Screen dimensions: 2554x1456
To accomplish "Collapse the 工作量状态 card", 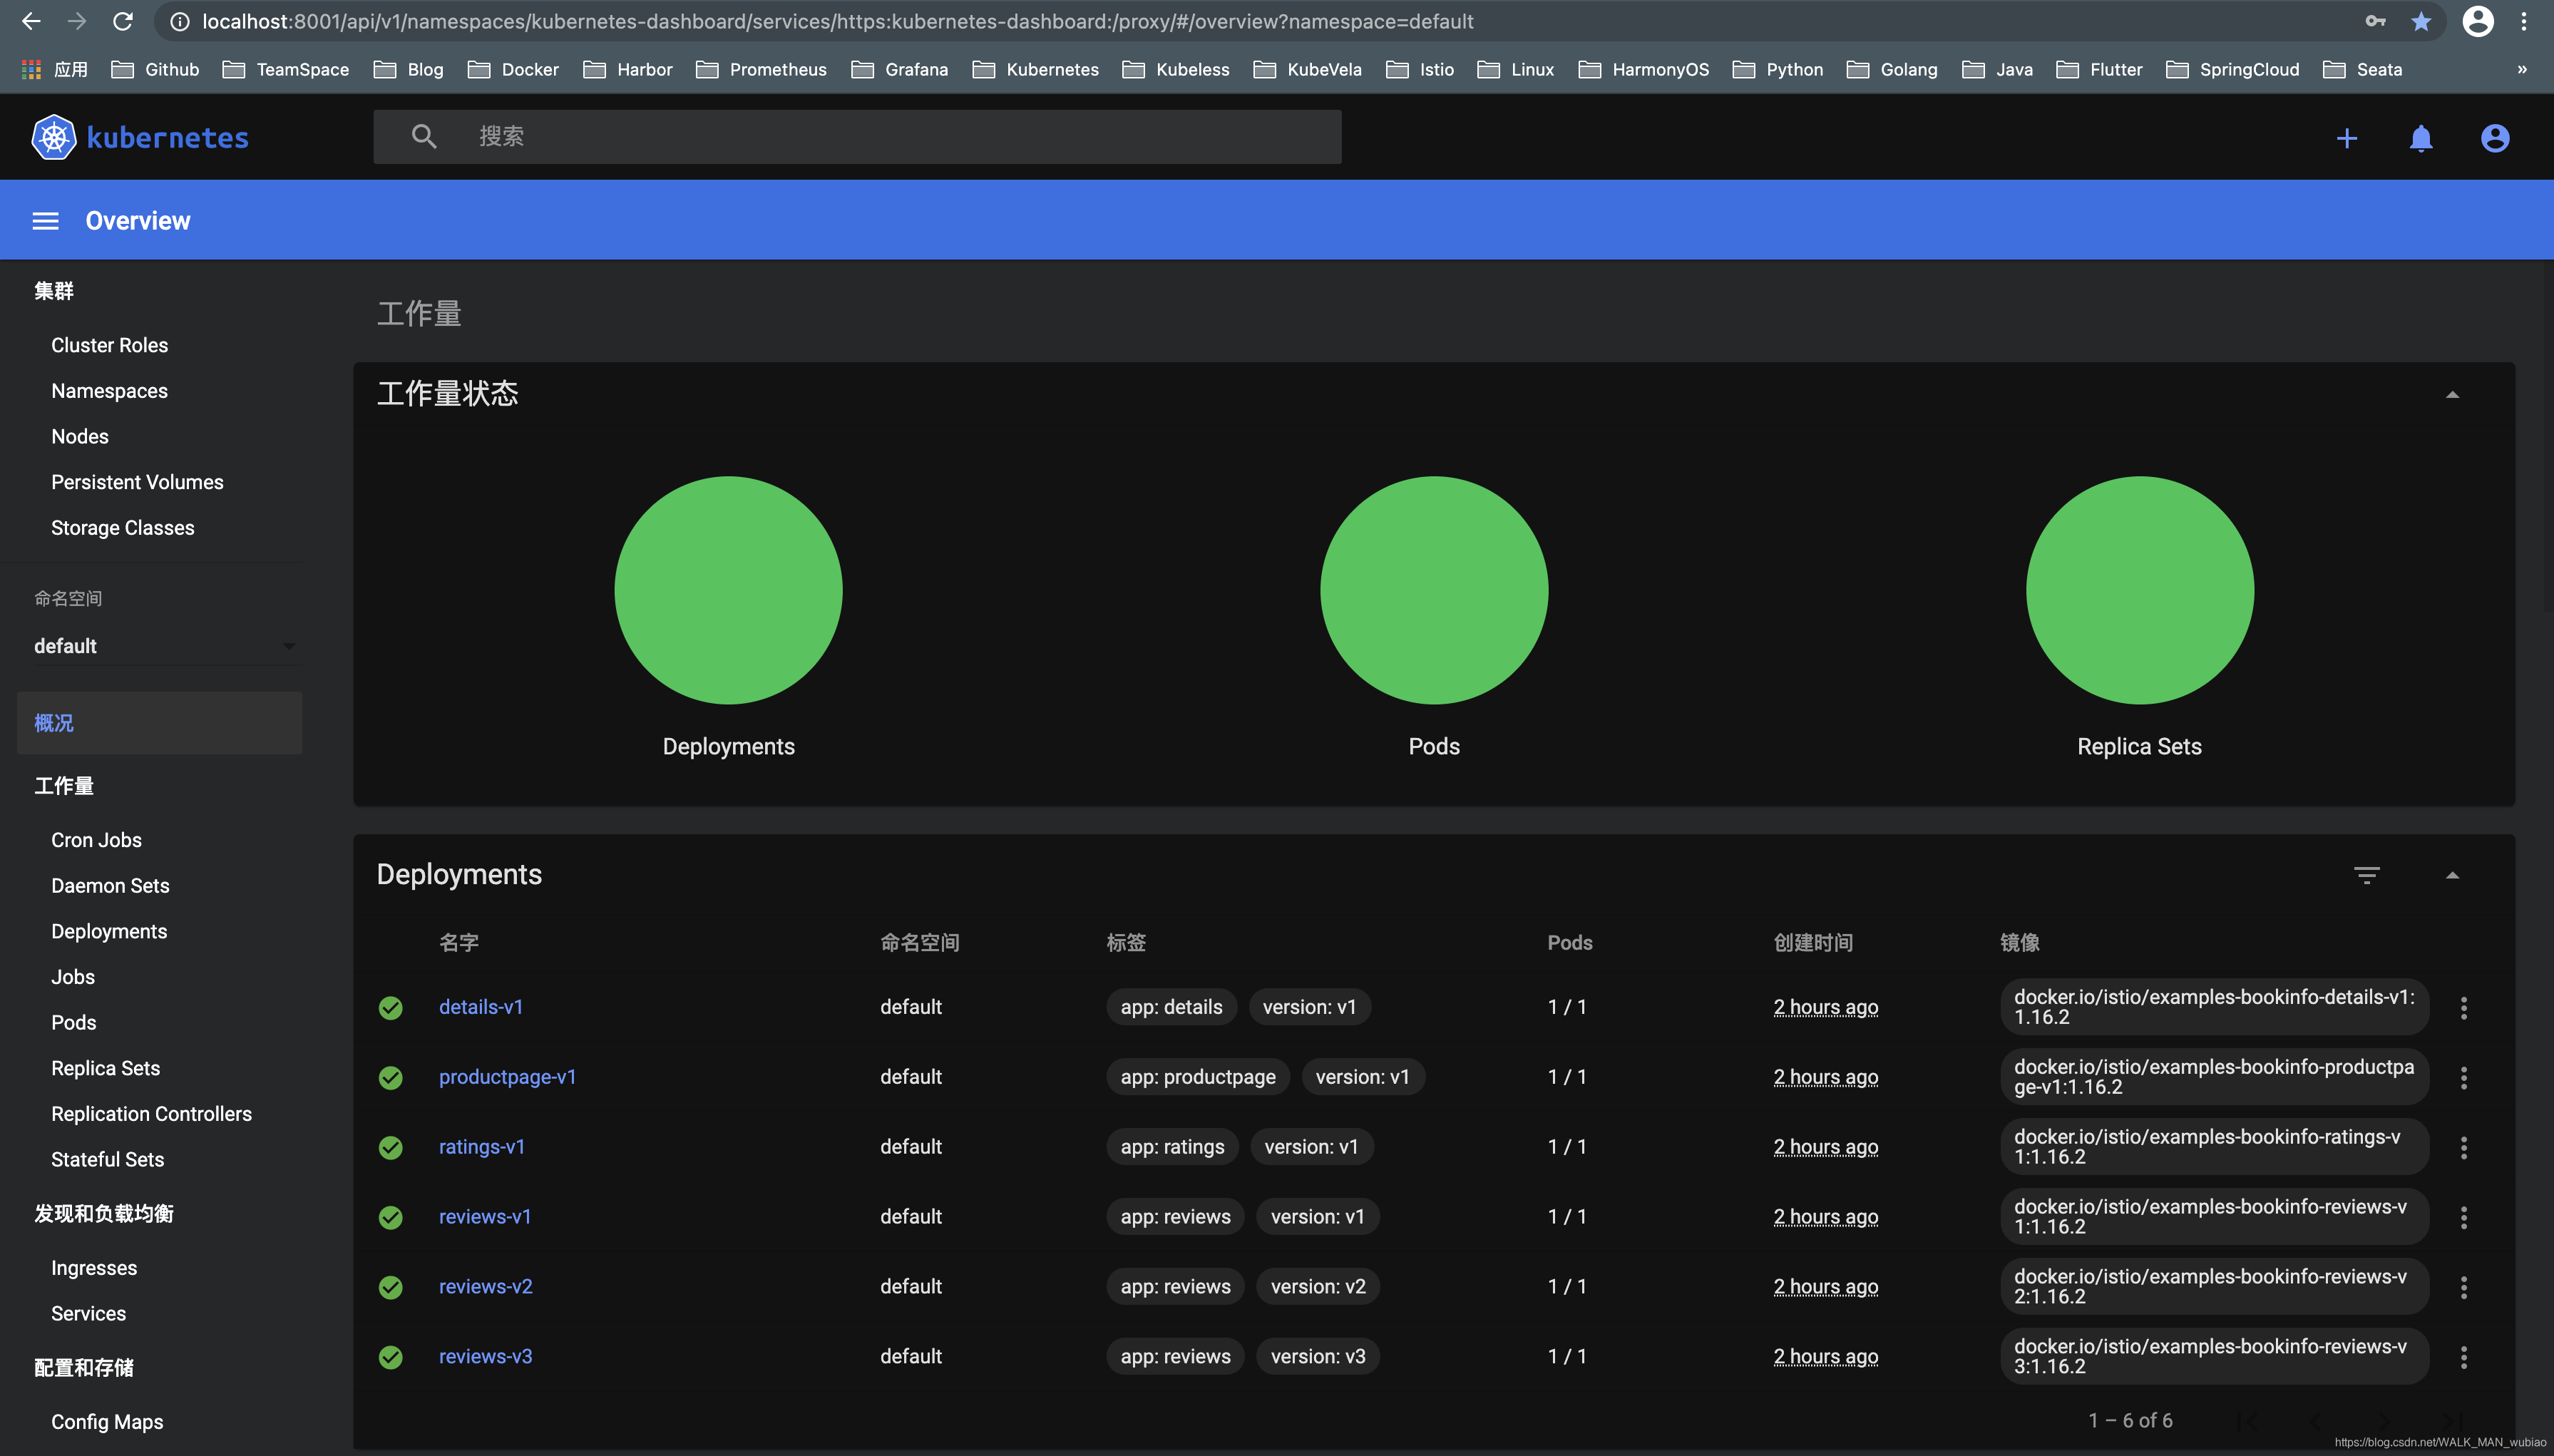I will coord(2452,395).
